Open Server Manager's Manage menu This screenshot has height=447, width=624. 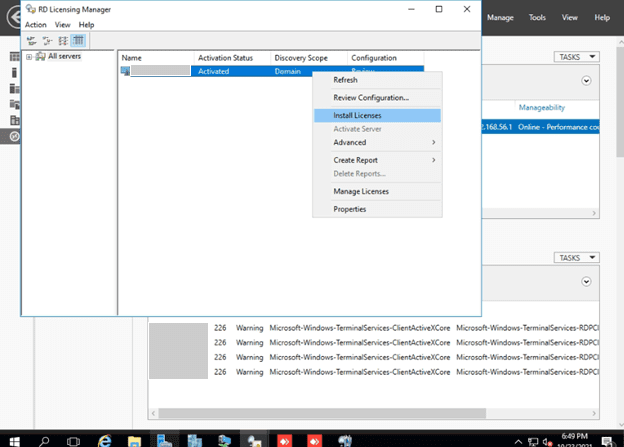[x=500, y=18]
